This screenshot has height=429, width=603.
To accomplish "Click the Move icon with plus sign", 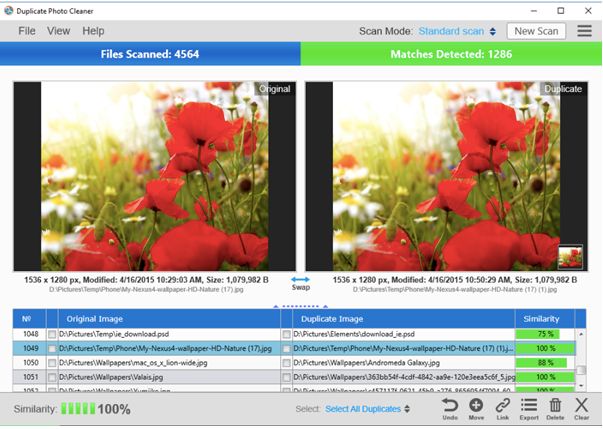I will click(x=476, y=406).
